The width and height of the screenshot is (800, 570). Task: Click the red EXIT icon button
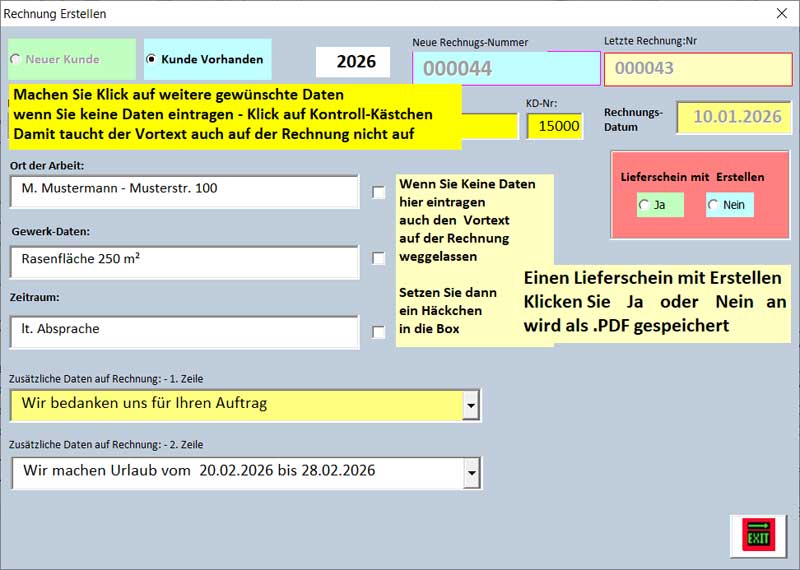tap(758, 535)
